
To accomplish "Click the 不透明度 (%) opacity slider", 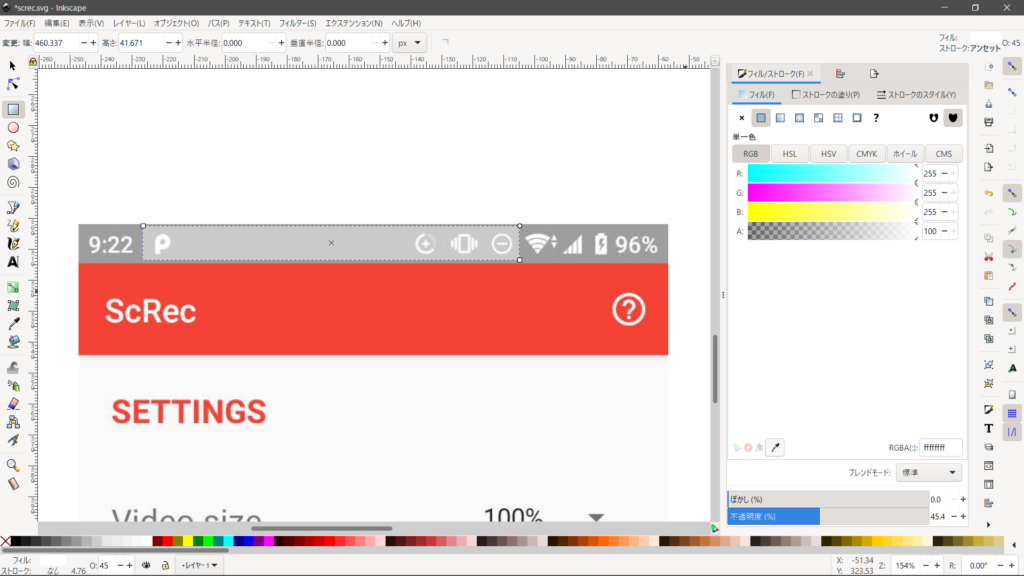I will [828, 517].
